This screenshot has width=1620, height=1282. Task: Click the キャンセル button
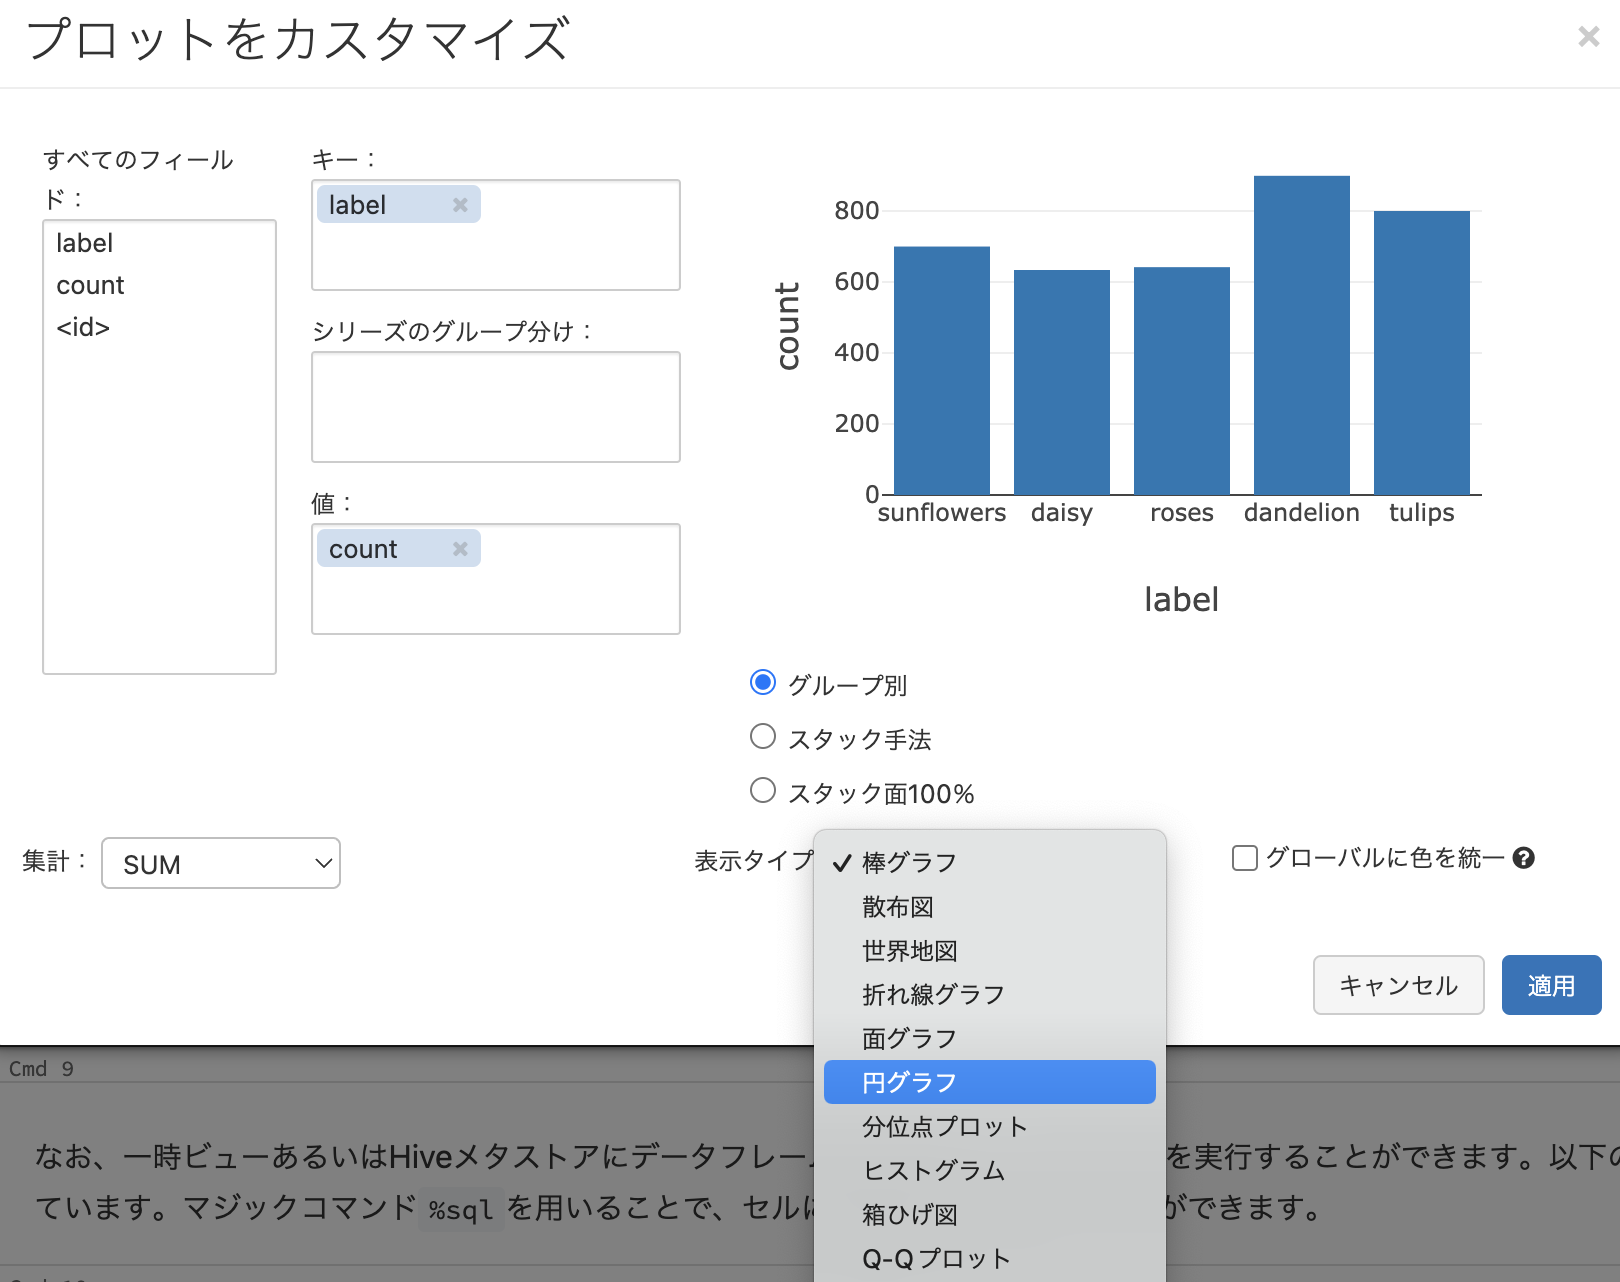pos(1399,985)
